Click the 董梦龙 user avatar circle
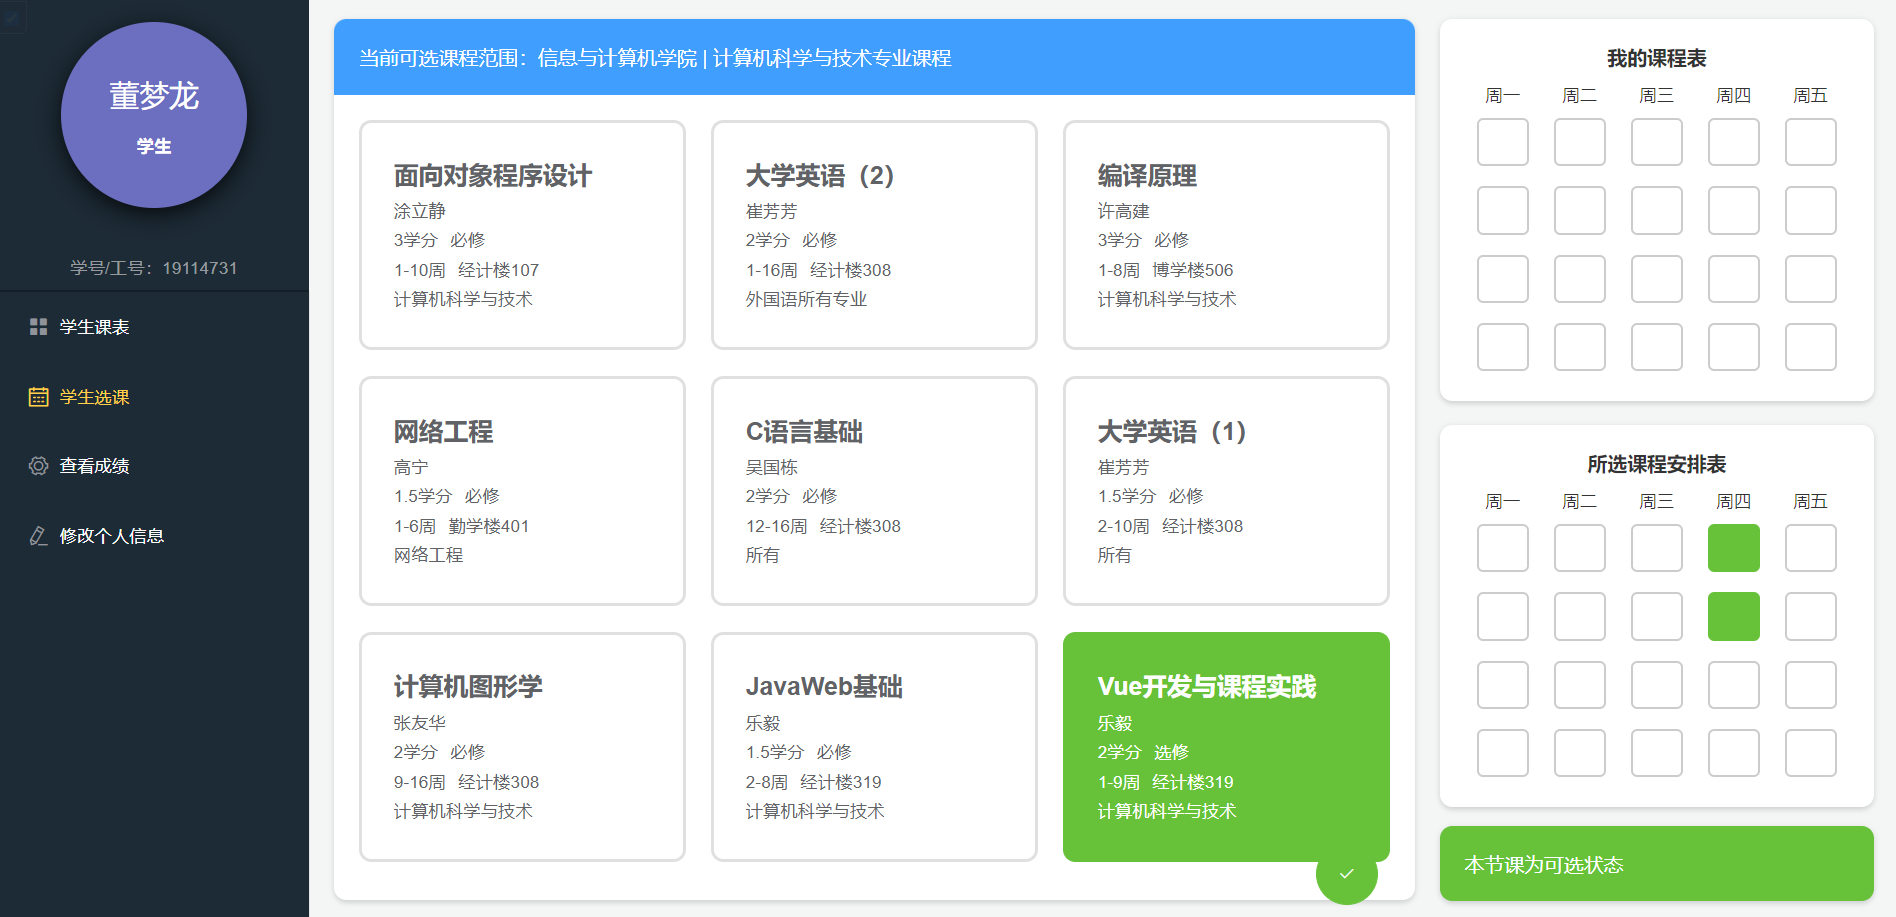1896x917 pixels. [x=154, y=115]
